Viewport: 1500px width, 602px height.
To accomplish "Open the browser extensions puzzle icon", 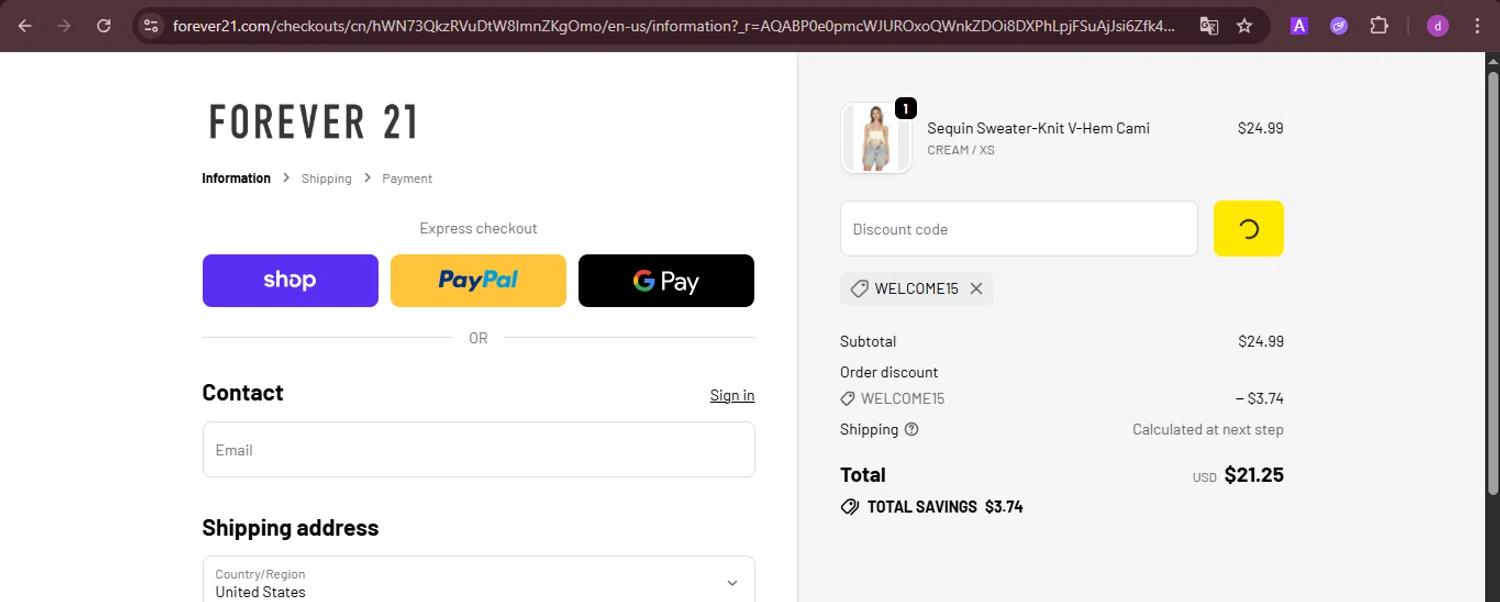I will 1379,26.
